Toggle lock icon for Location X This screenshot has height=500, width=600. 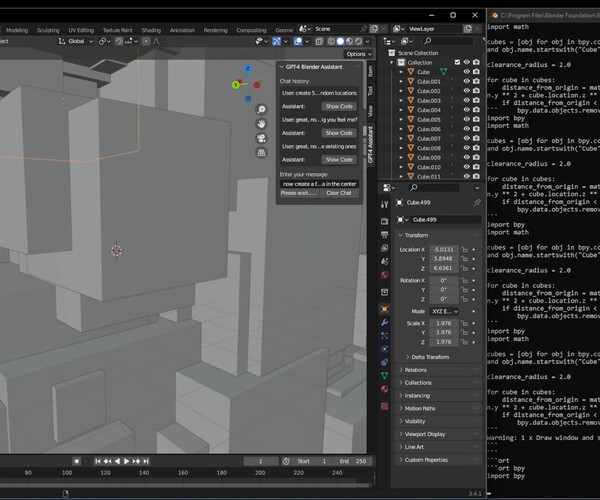coord(464,249)
